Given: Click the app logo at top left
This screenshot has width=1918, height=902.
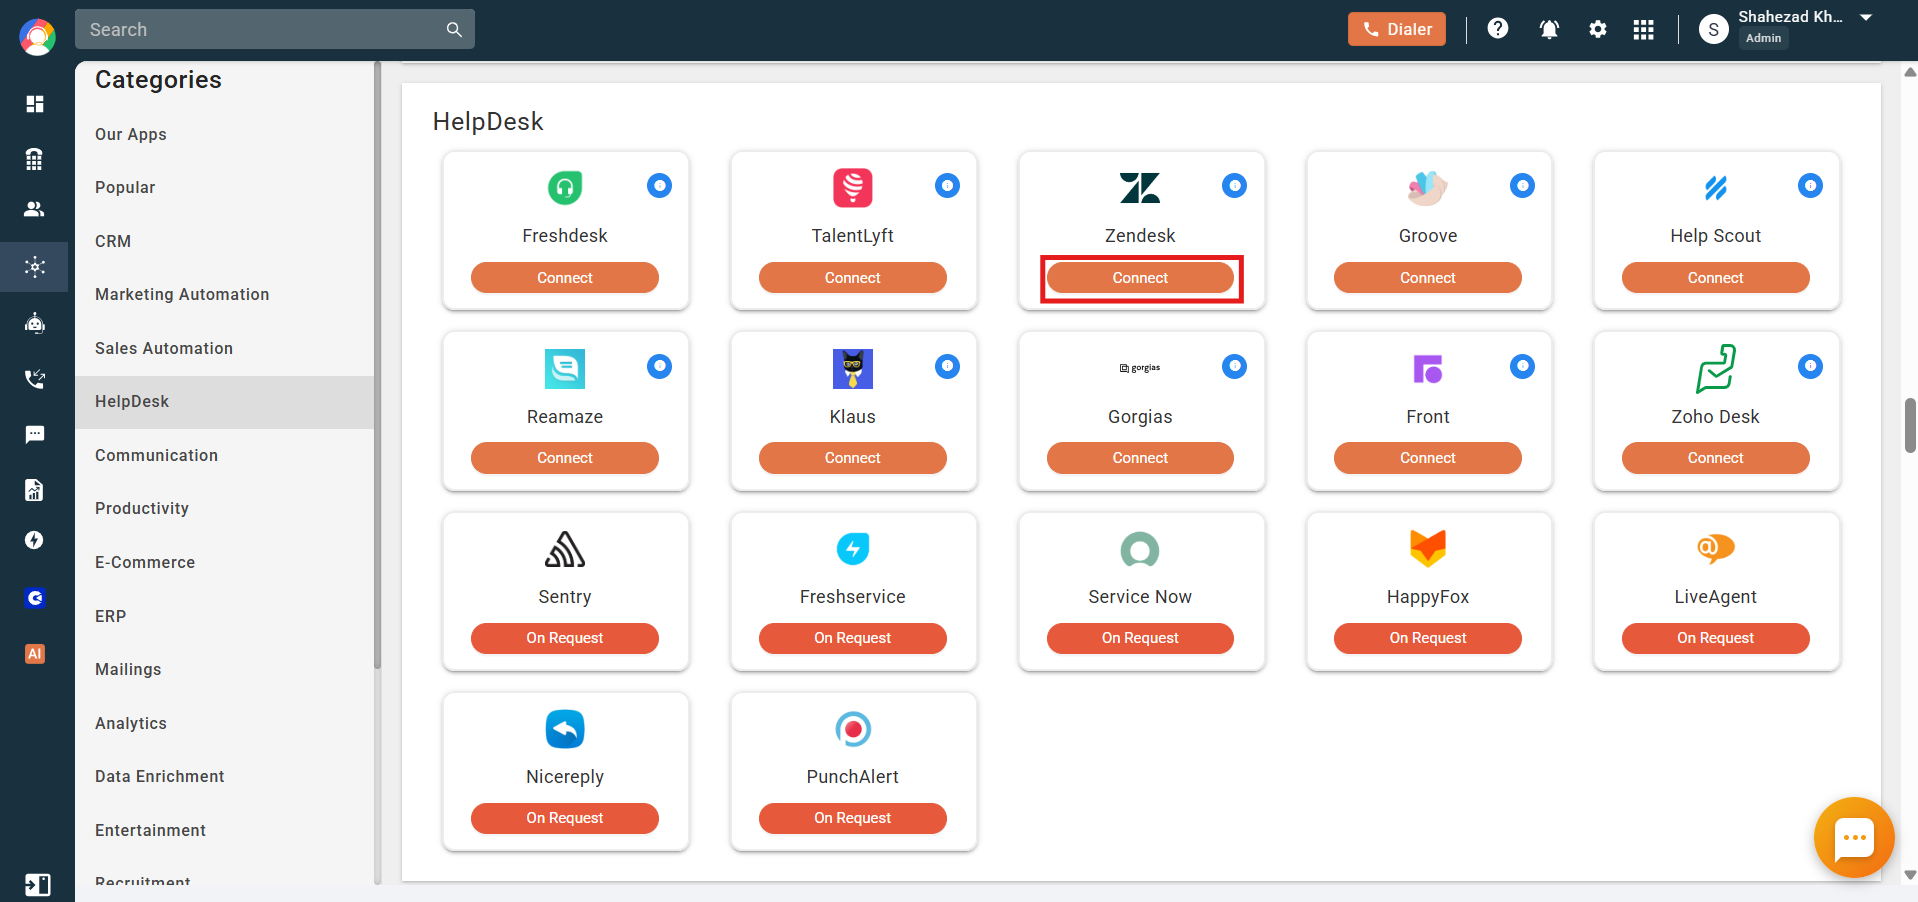Looking at the screenshot, I should tap(37, 37).
